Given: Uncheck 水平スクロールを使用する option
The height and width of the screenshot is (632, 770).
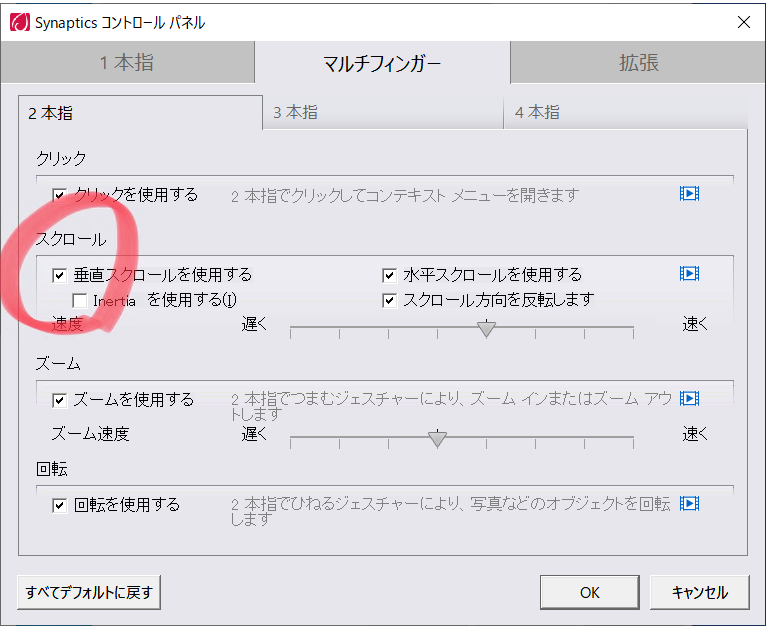Looking at the screenshot, I should tap(390, 275).
